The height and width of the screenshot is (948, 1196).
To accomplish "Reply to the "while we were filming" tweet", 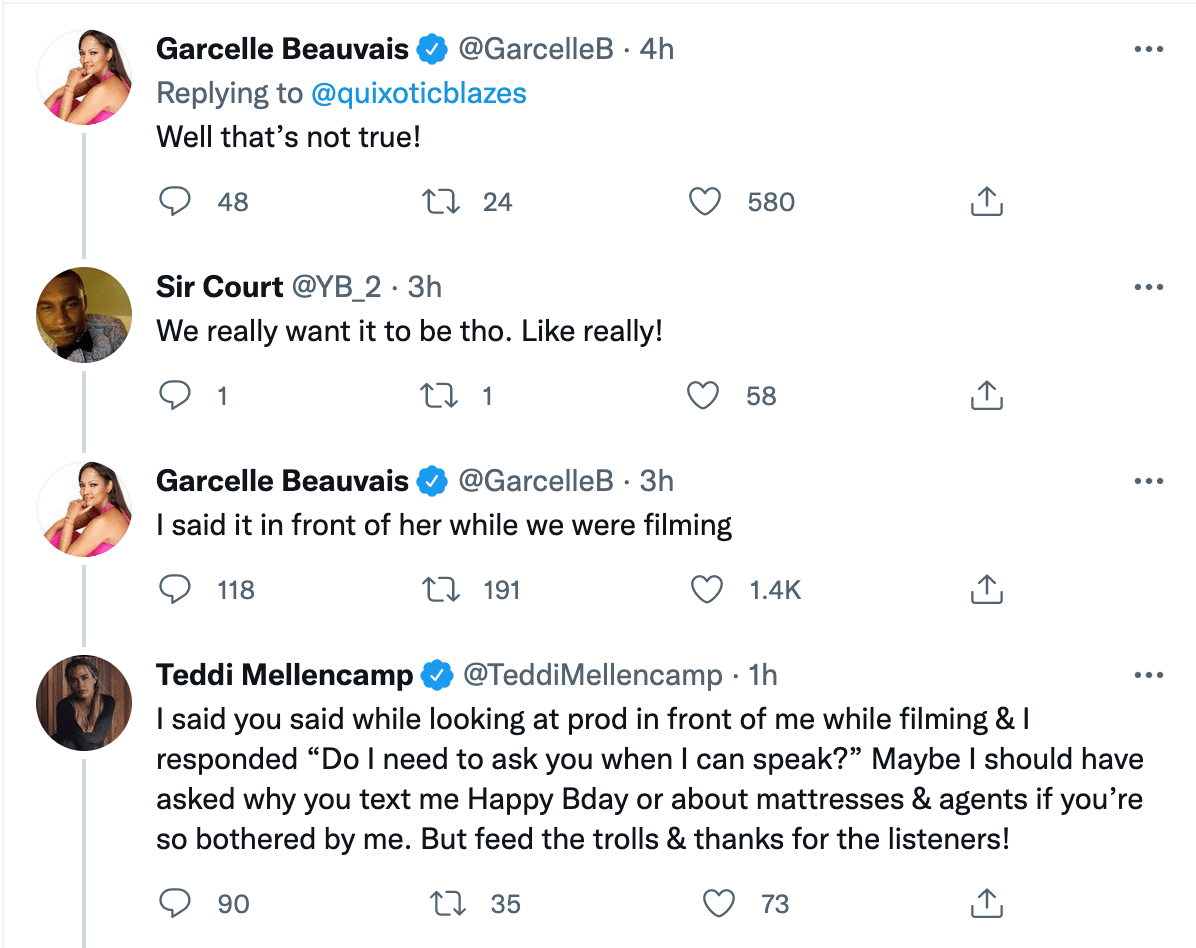I will click(175, 589).
